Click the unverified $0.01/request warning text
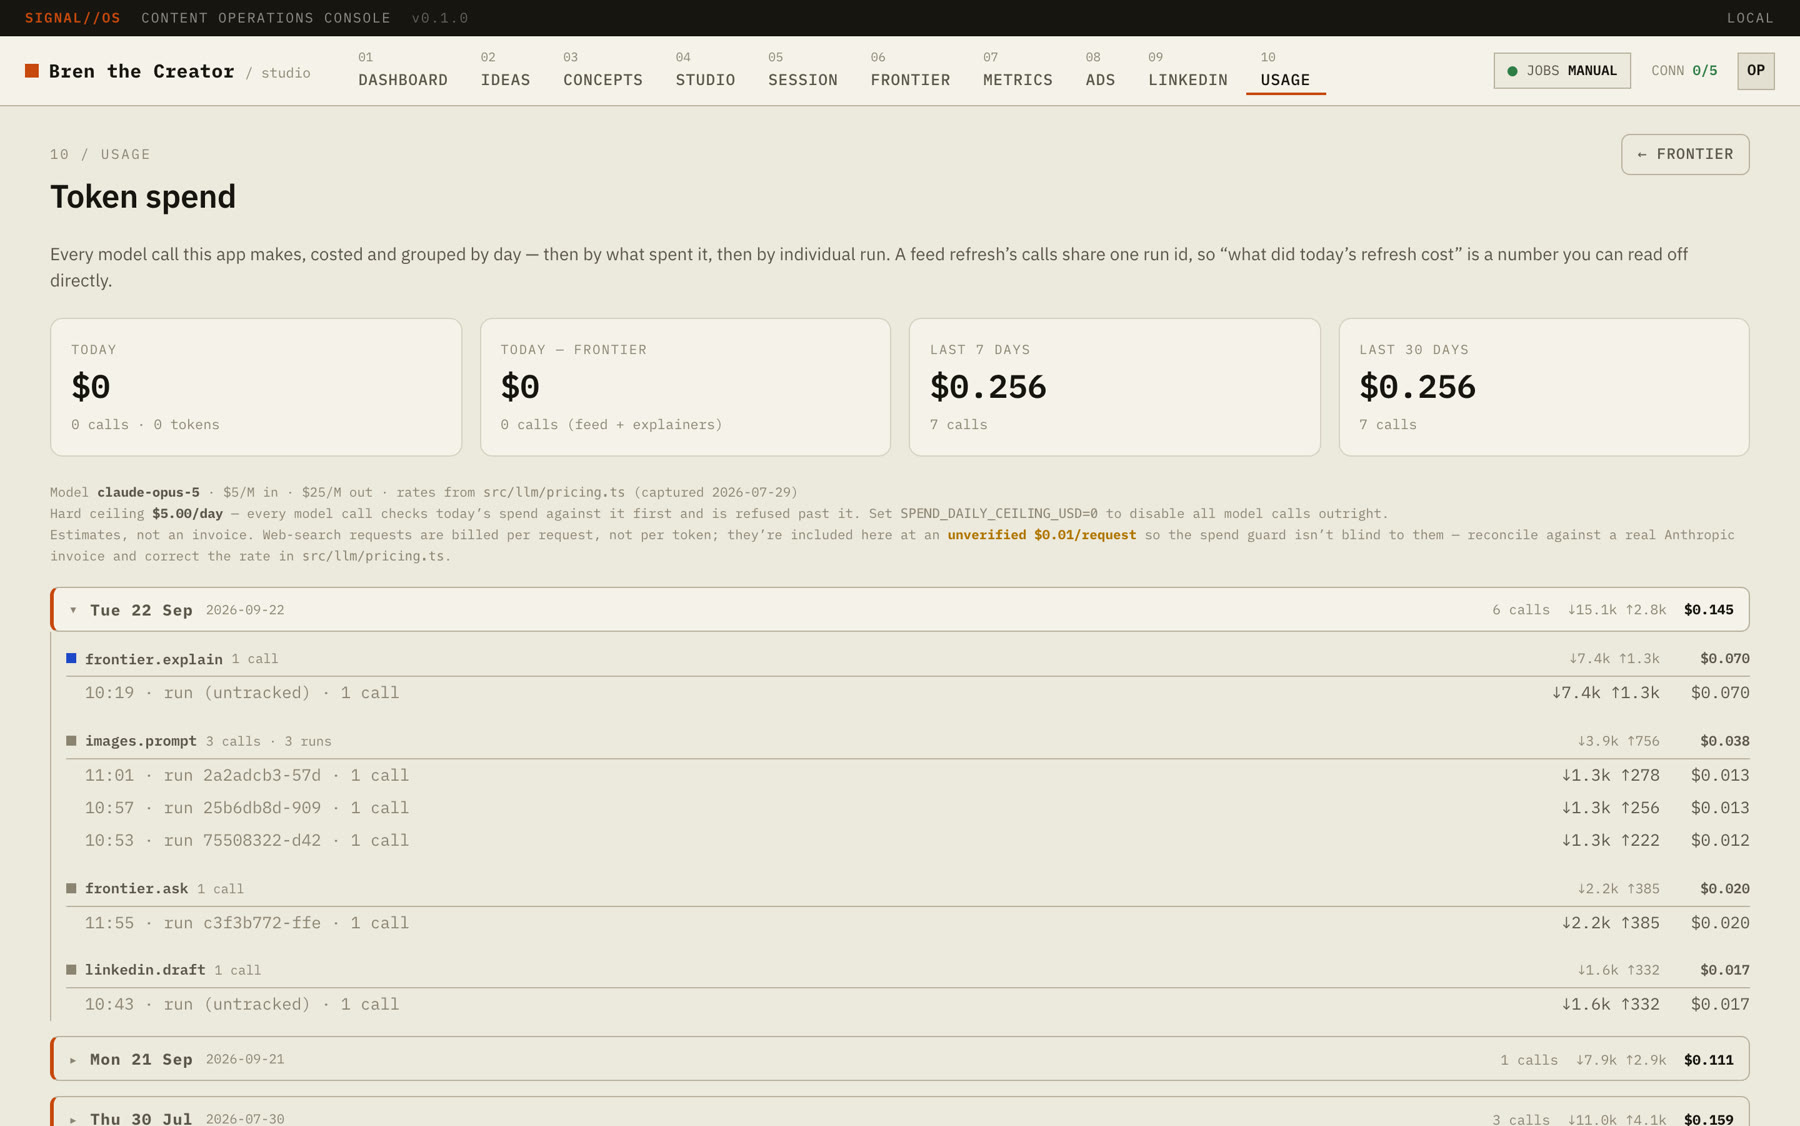 [1041, 535]
